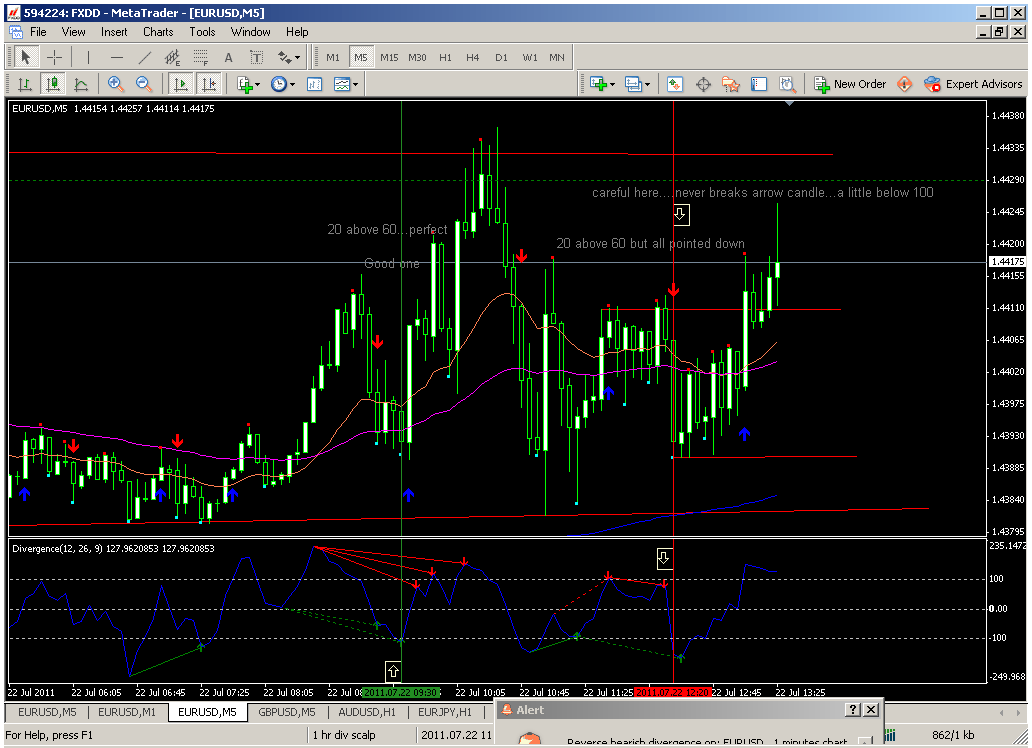This screenshot has width=1032, height=748.
Task: Toggle the candlestick chart mode
Action: [53, 84]
